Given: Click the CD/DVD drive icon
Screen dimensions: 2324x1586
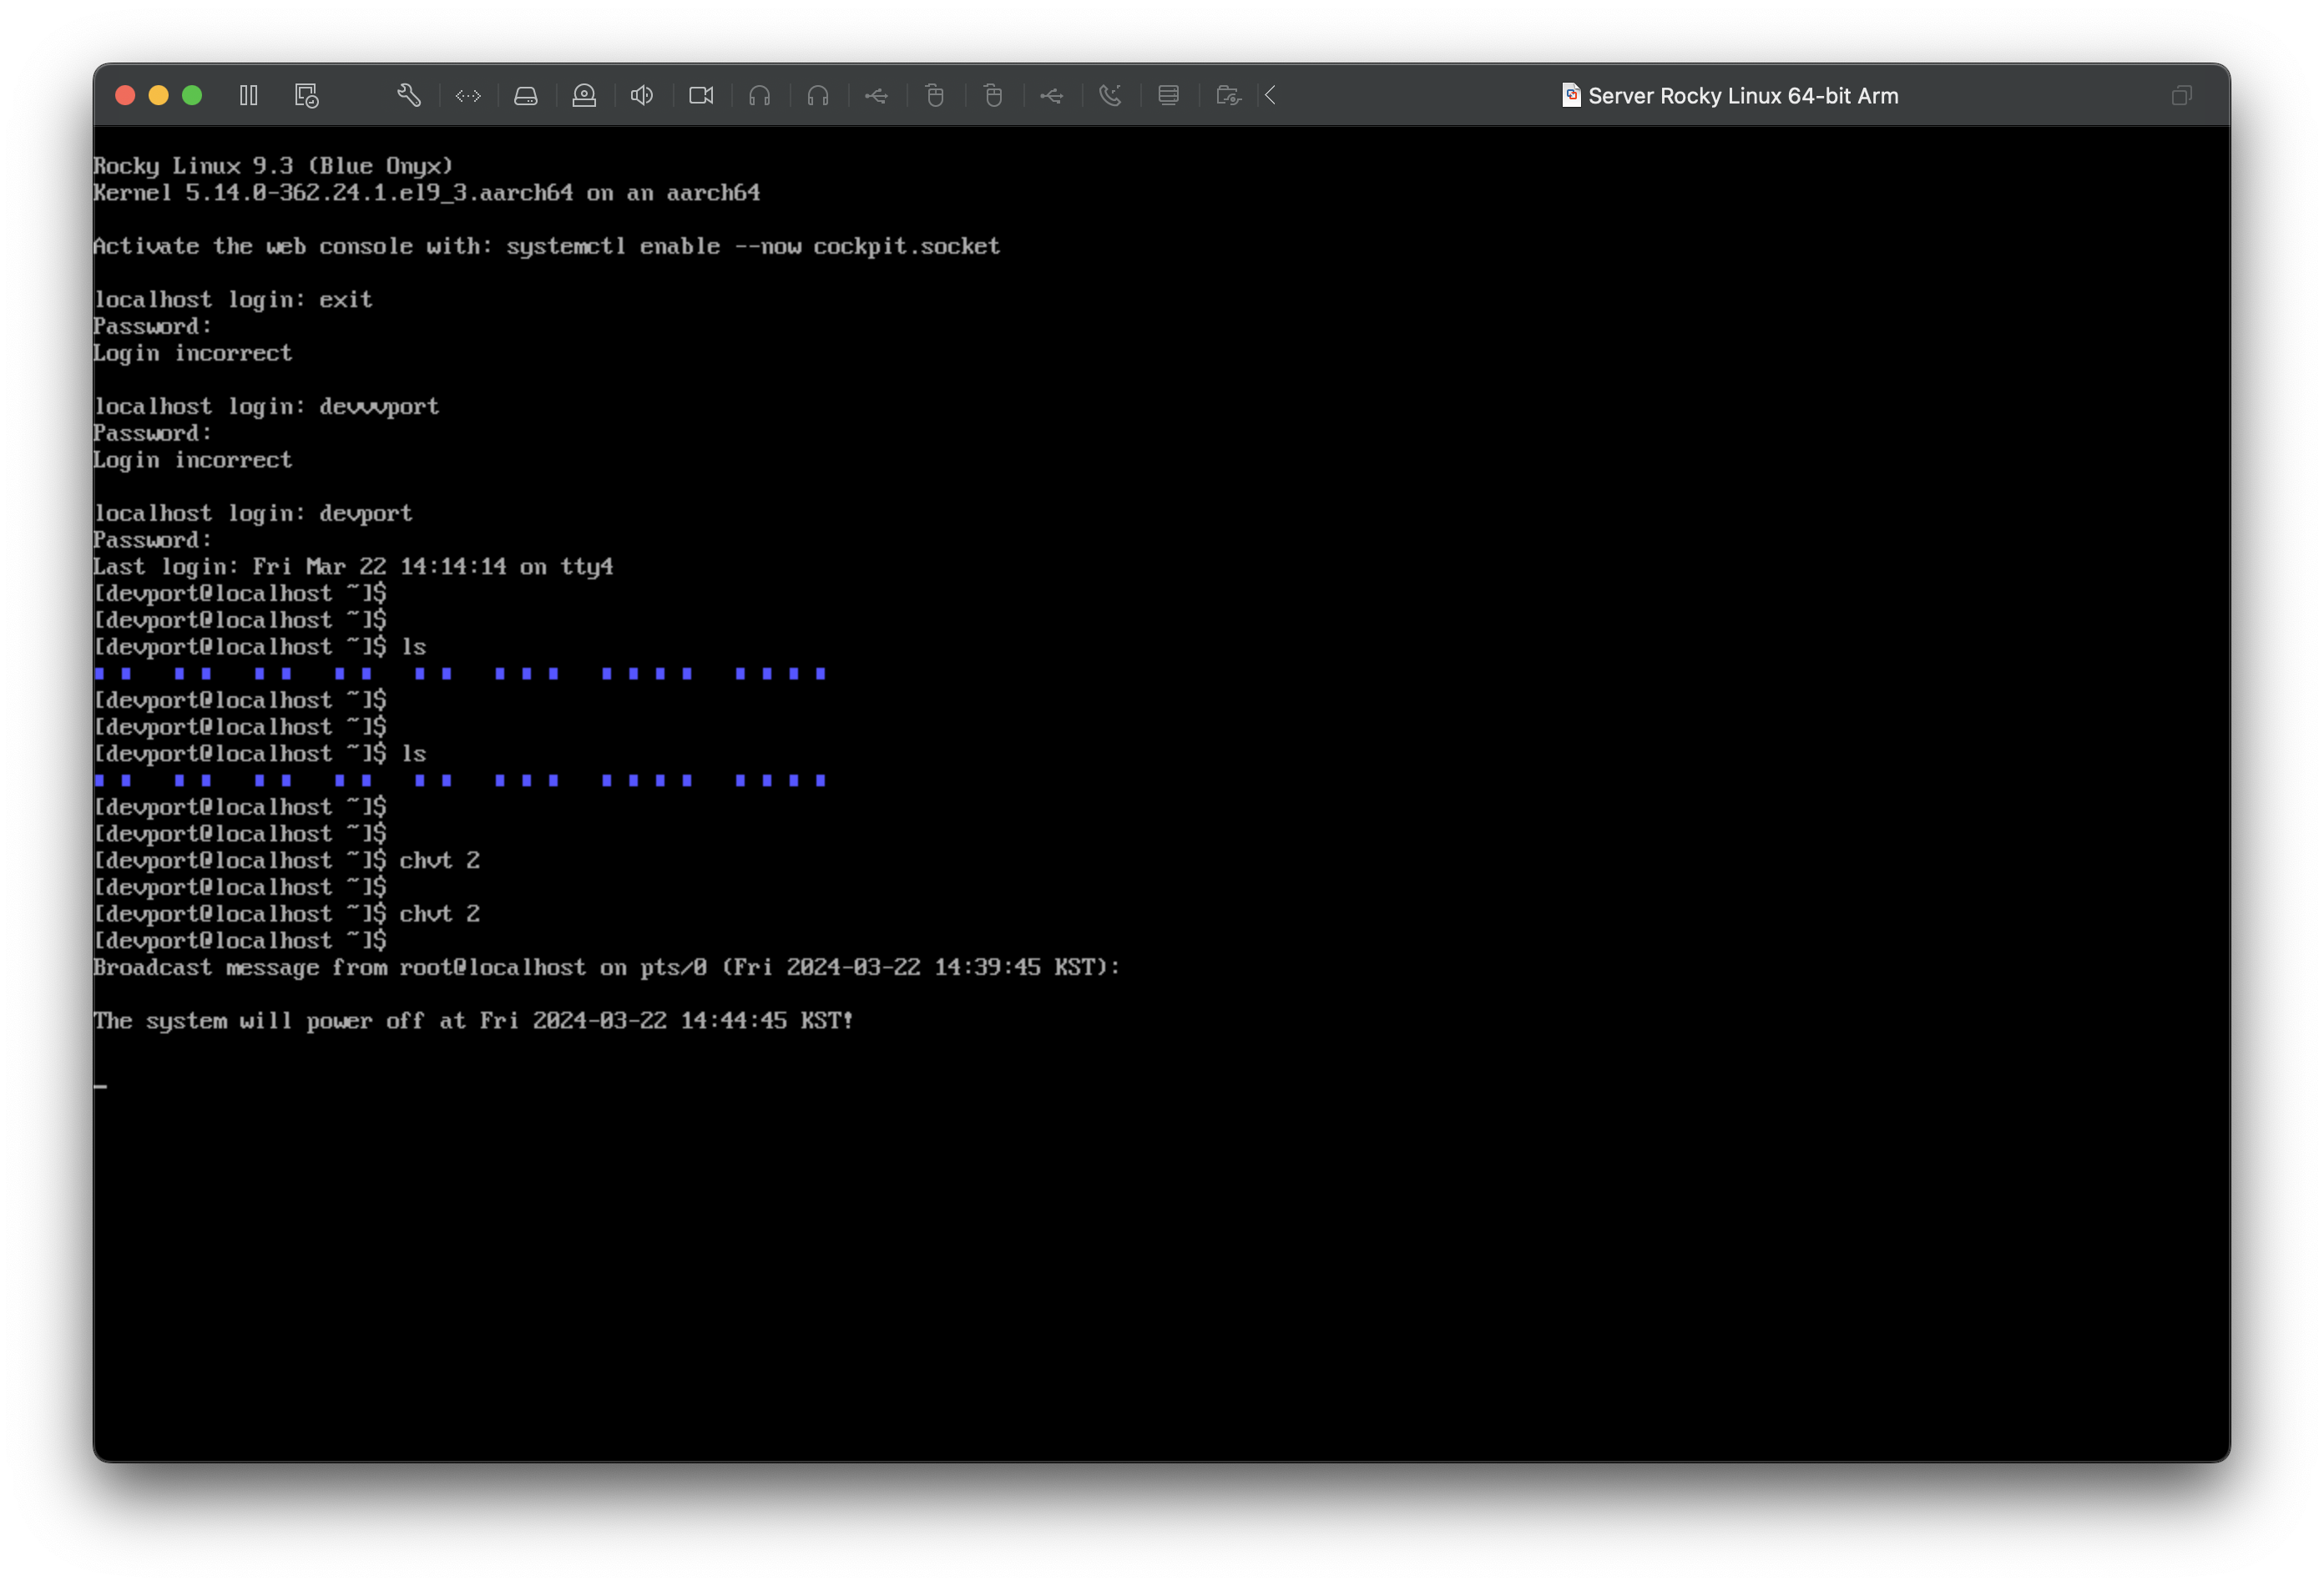Looking at the screenshot, I should pos(584,96).
